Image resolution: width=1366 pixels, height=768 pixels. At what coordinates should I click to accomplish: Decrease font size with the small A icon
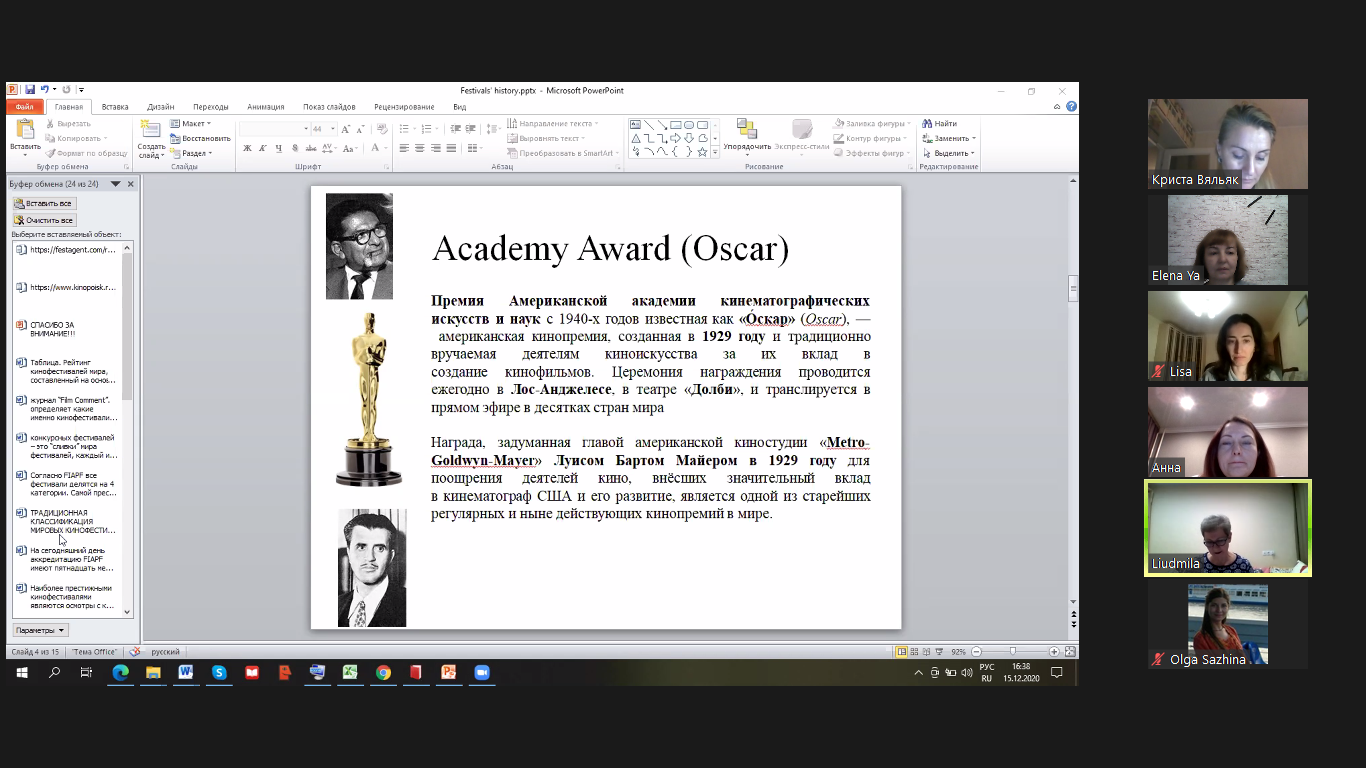pos(360,129)
